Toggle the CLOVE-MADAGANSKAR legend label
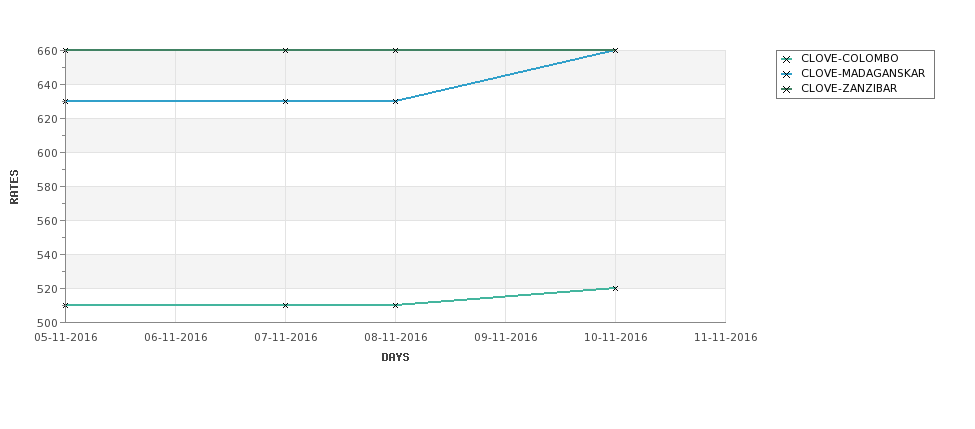 point(862,73)
